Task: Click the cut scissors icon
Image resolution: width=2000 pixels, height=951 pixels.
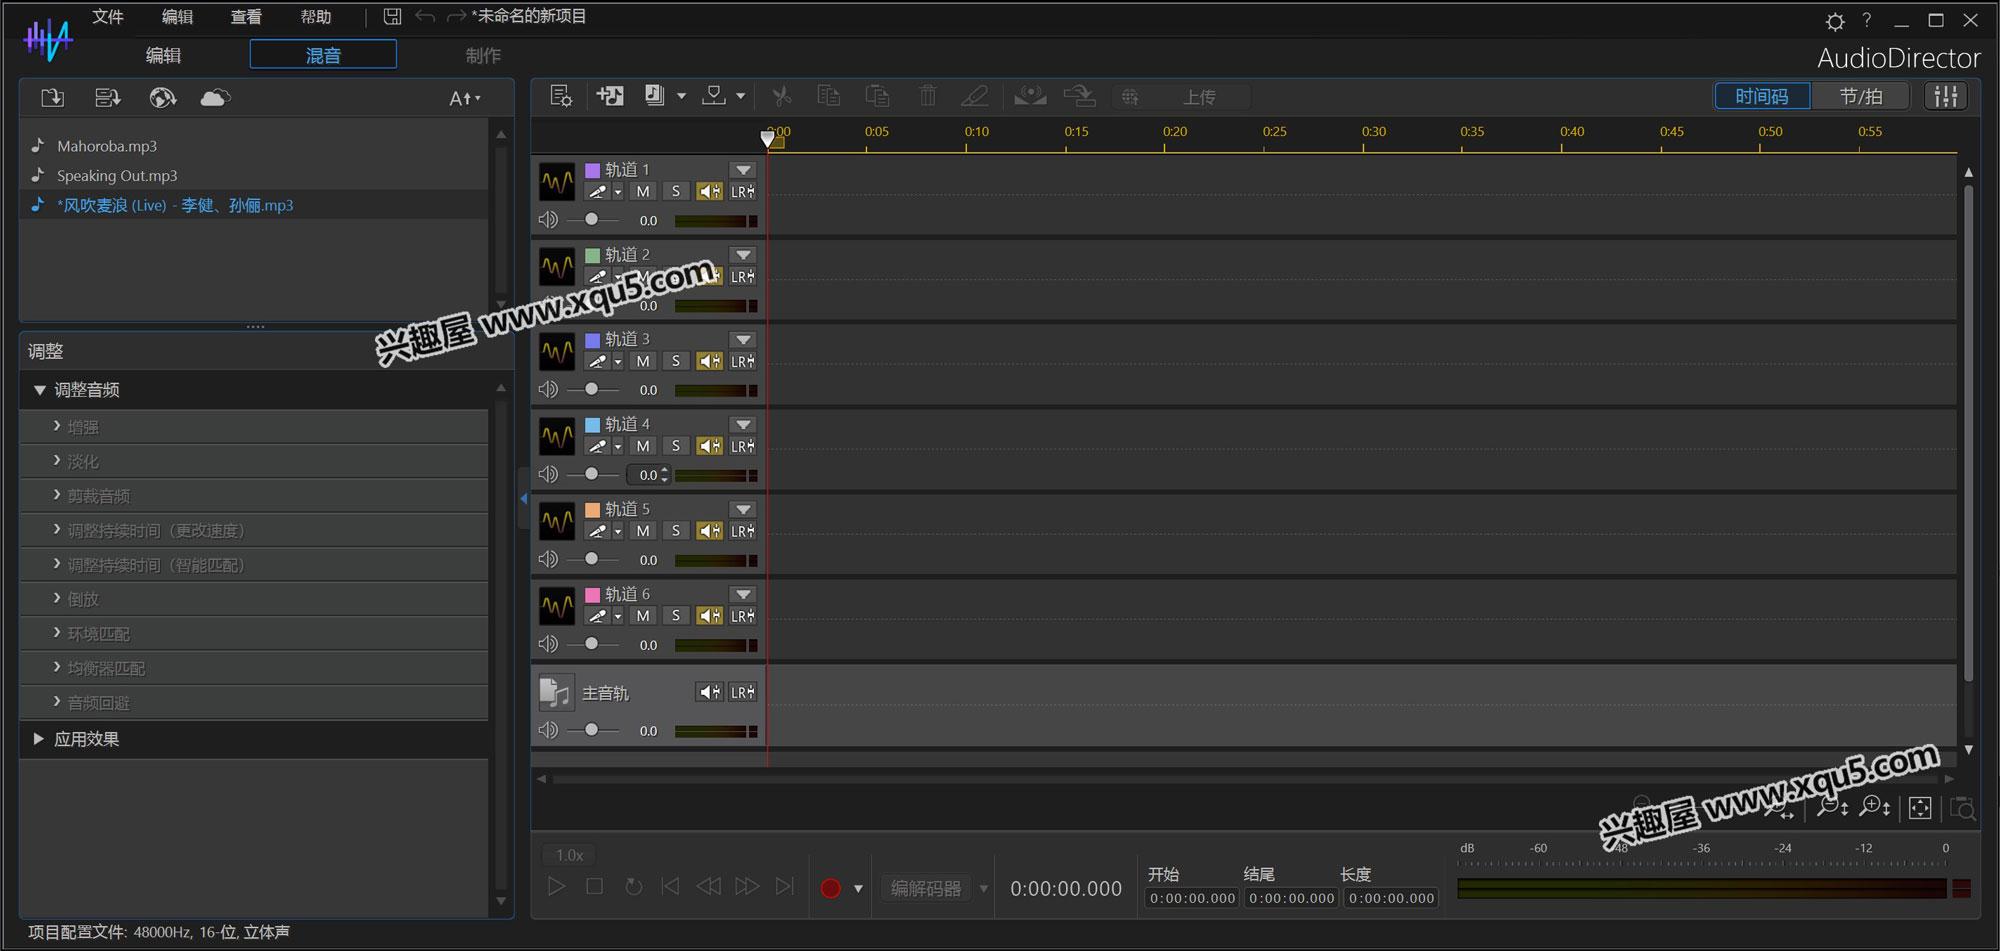Action: (781, 96)
